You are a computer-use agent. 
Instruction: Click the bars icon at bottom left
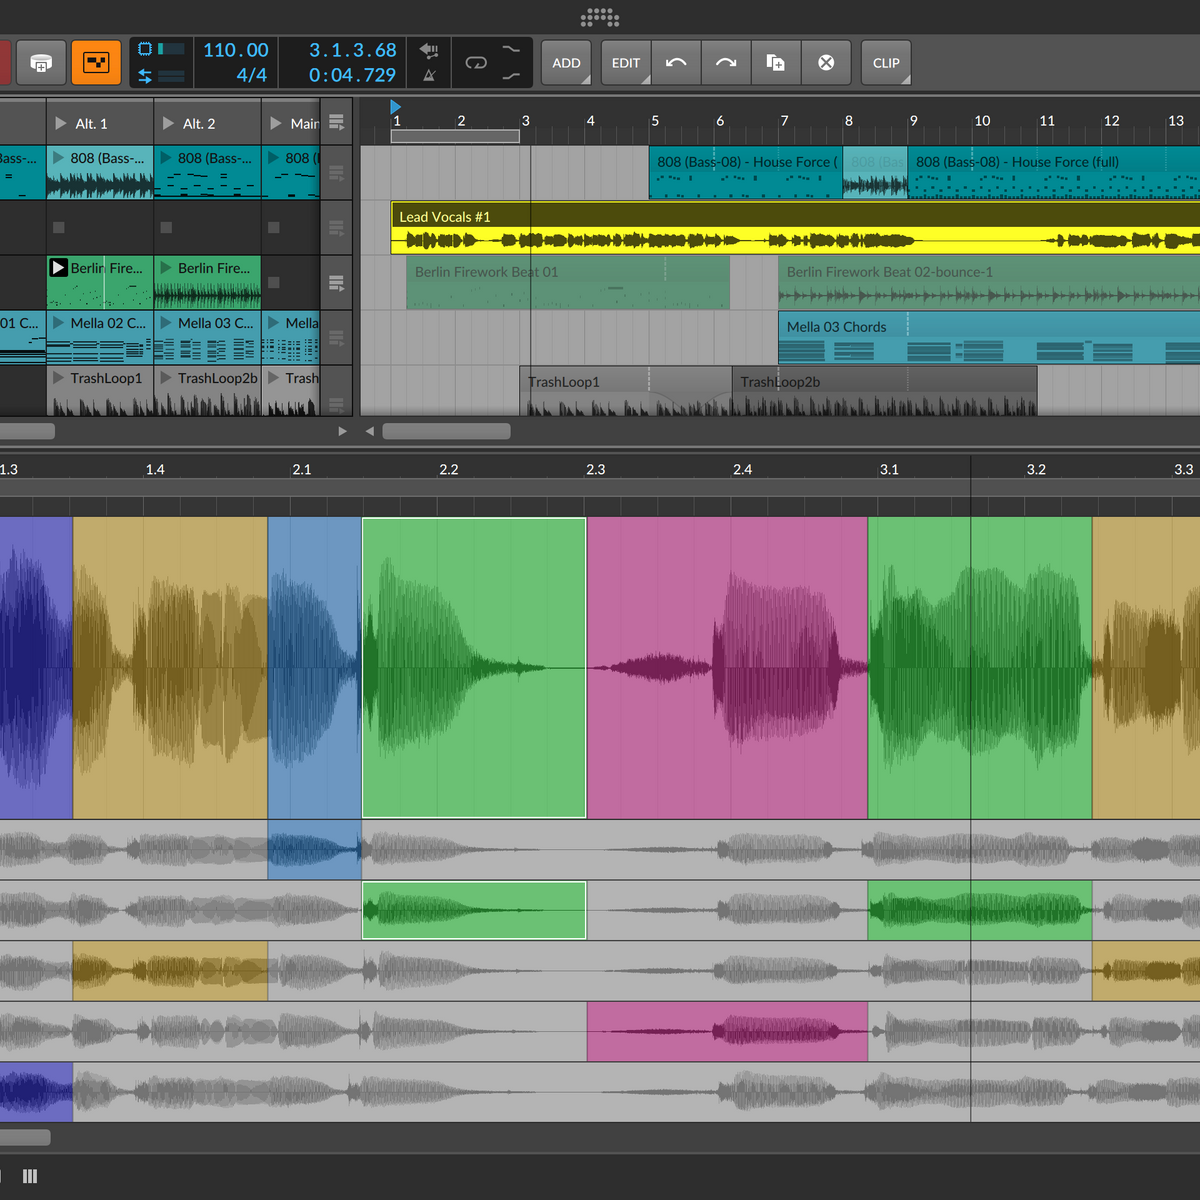(x=30, y=1176)
